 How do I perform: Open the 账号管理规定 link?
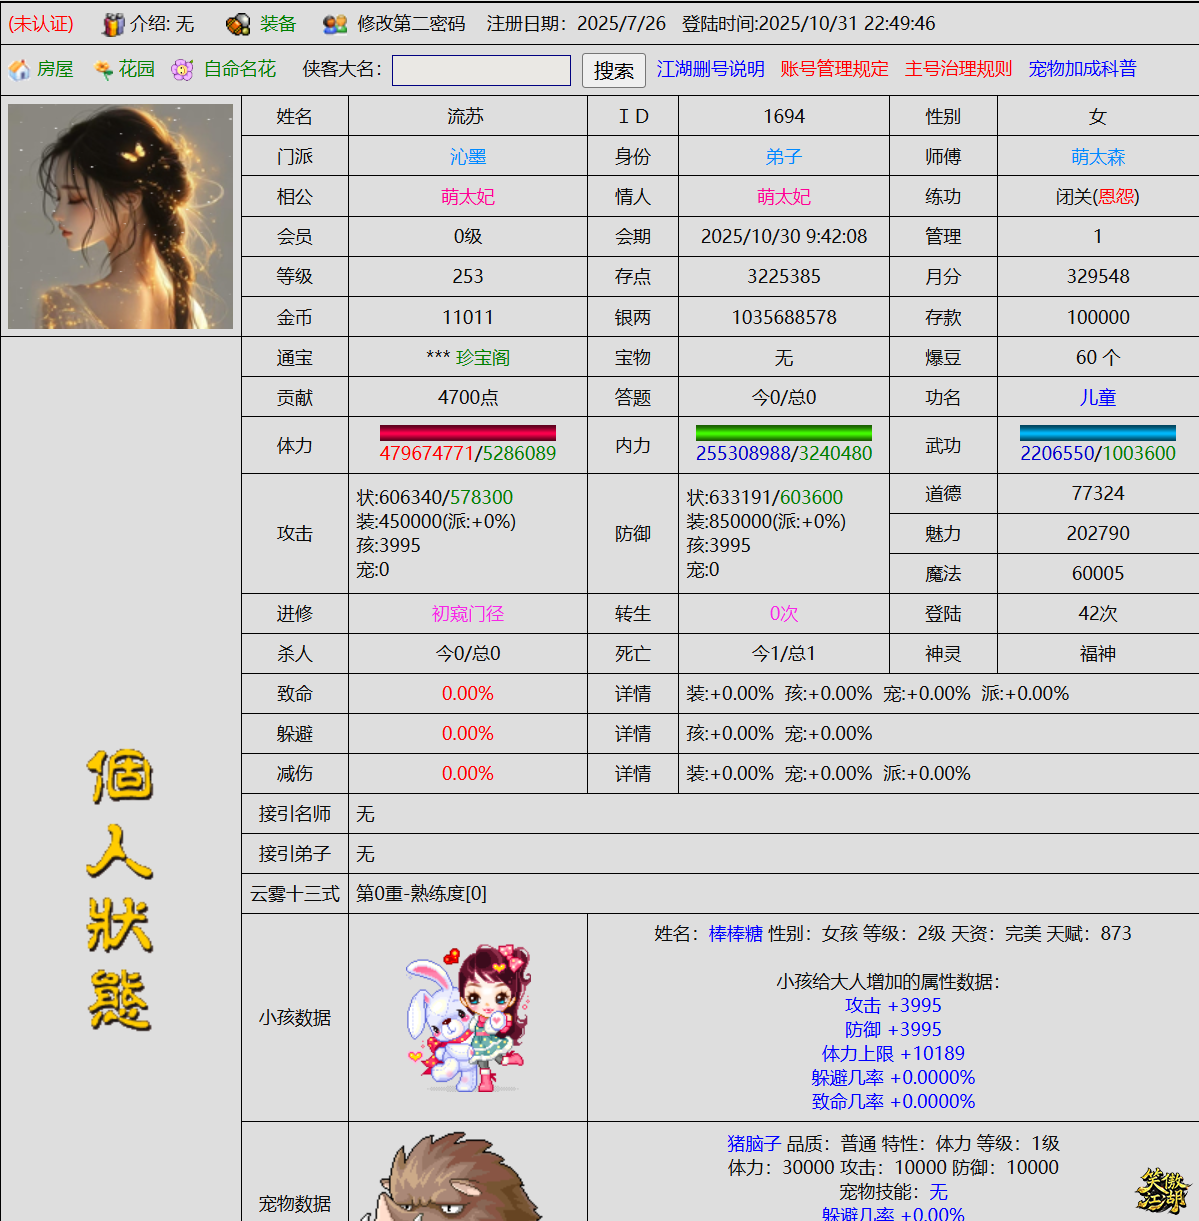click(x=834, y=69)
